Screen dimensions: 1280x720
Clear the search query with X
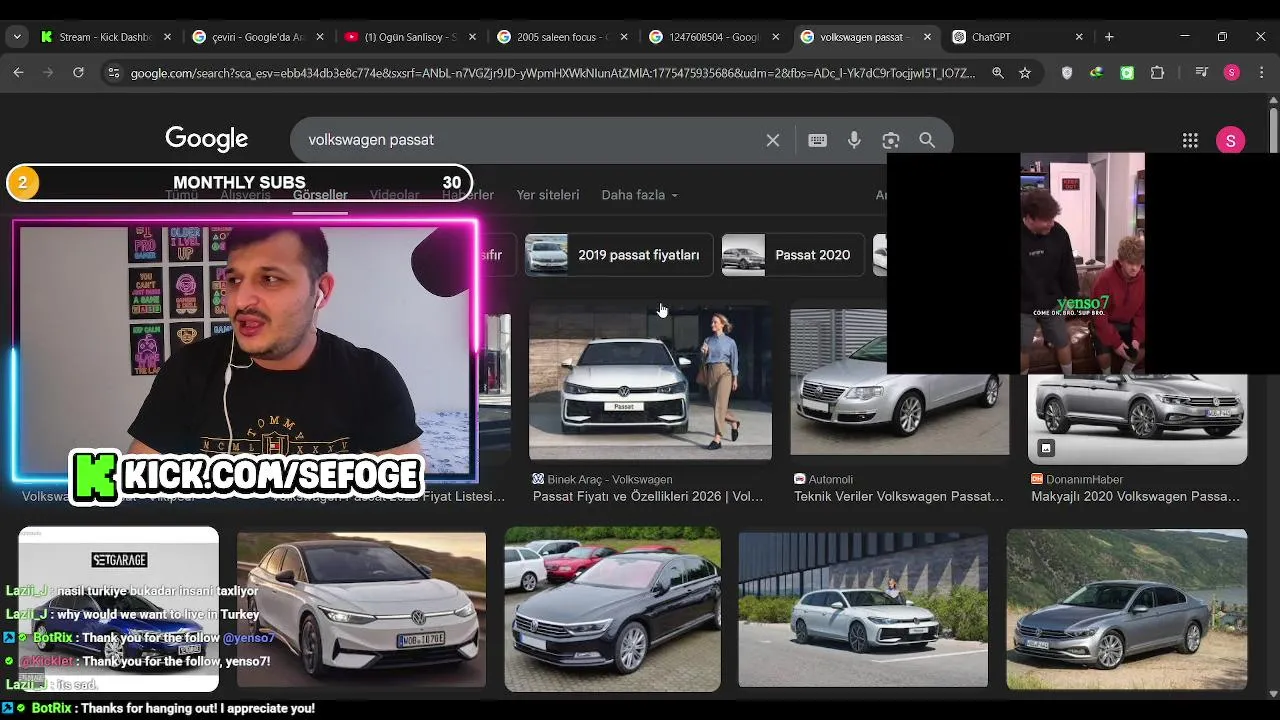click(x=773, y=140)
